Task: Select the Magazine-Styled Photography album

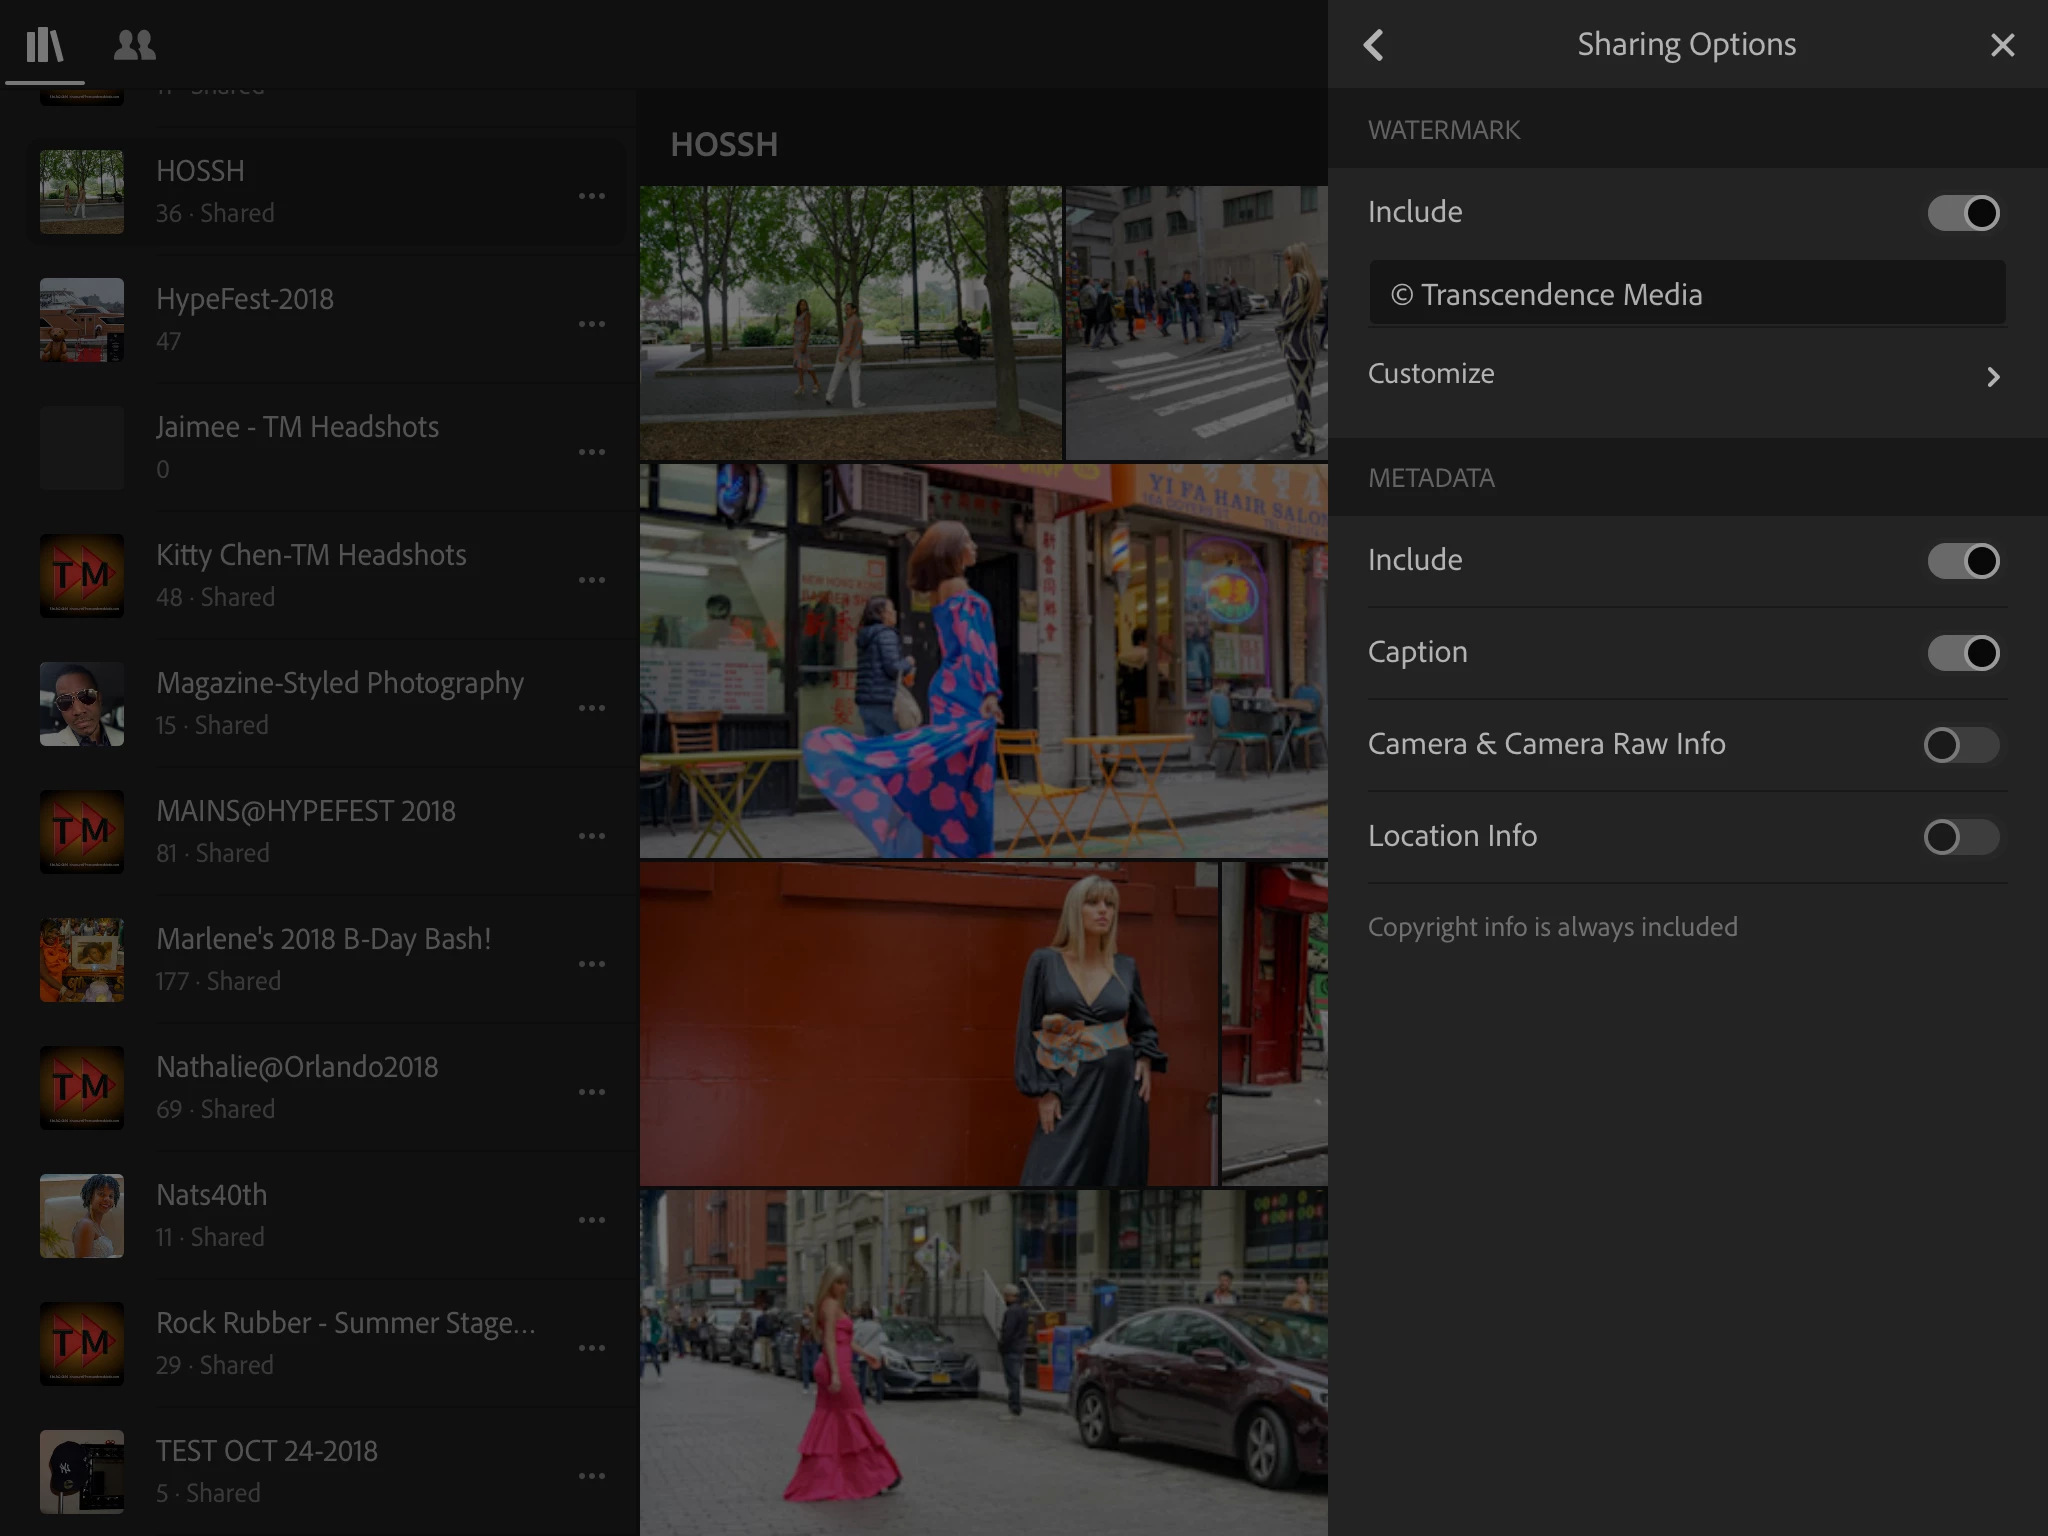Action: [x=340, y=703]
